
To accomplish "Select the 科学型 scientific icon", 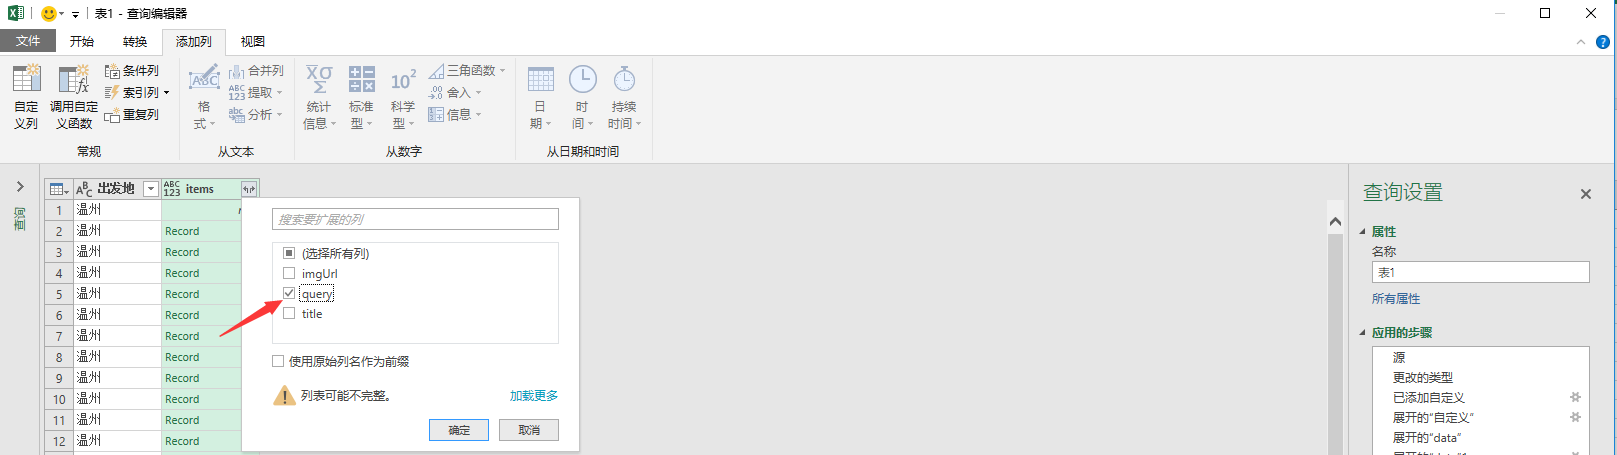I will [403, 80].
